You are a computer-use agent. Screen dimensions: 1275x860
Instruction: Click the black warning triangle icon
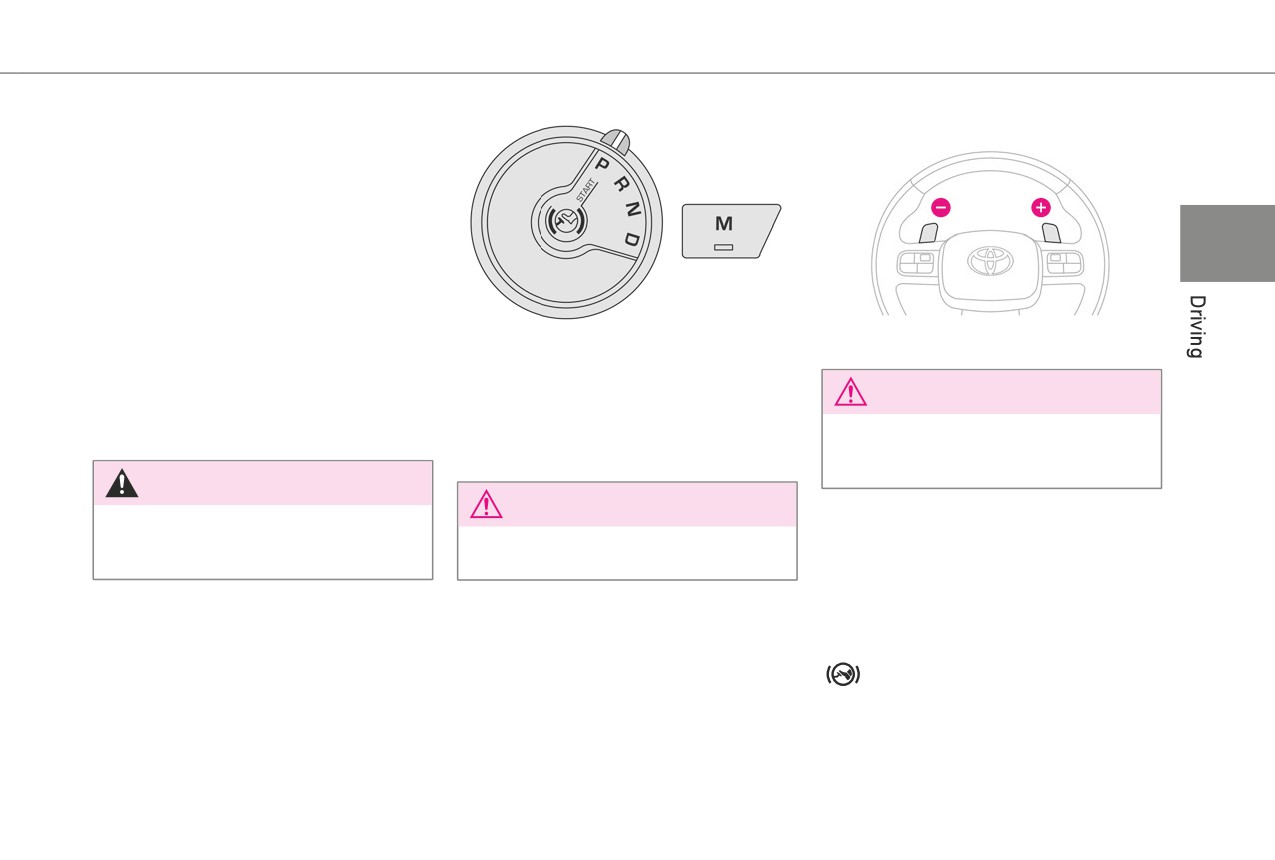pos(122,483)
